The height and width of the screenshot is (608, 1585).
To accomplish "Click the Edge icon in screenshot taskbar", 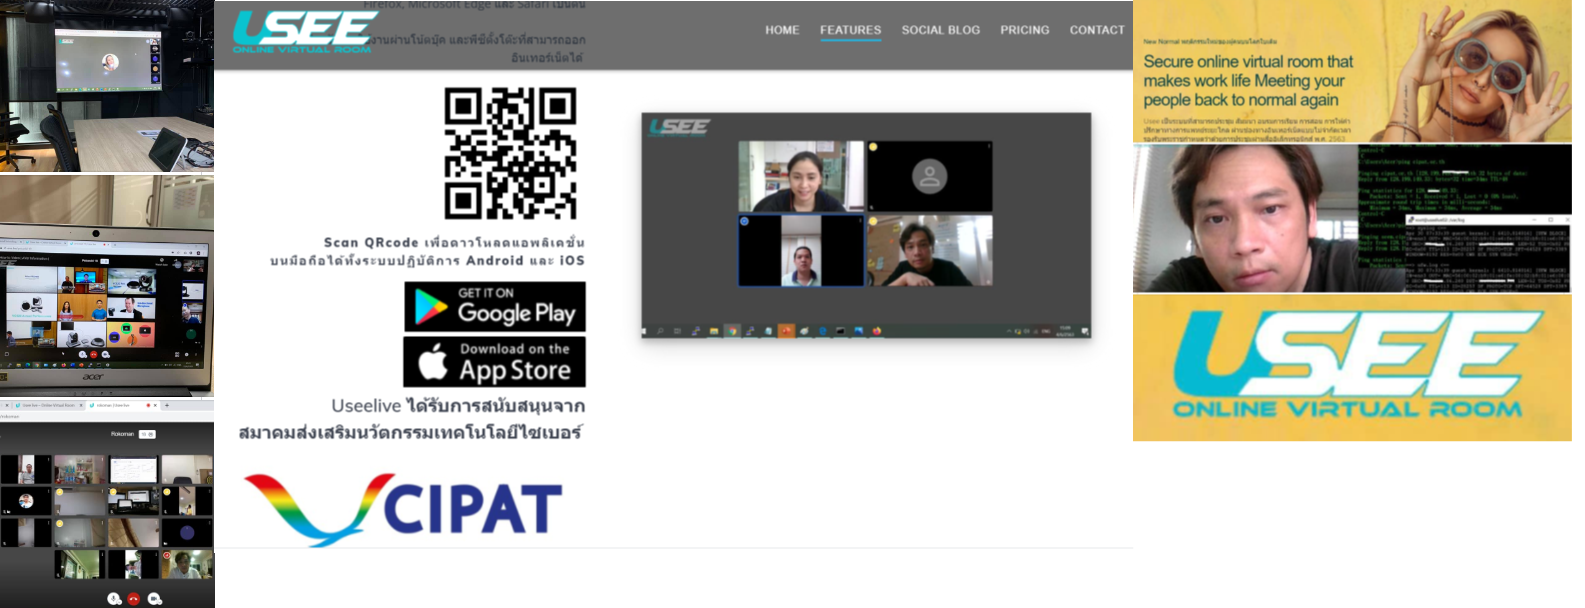I will [x=823, y=331].
